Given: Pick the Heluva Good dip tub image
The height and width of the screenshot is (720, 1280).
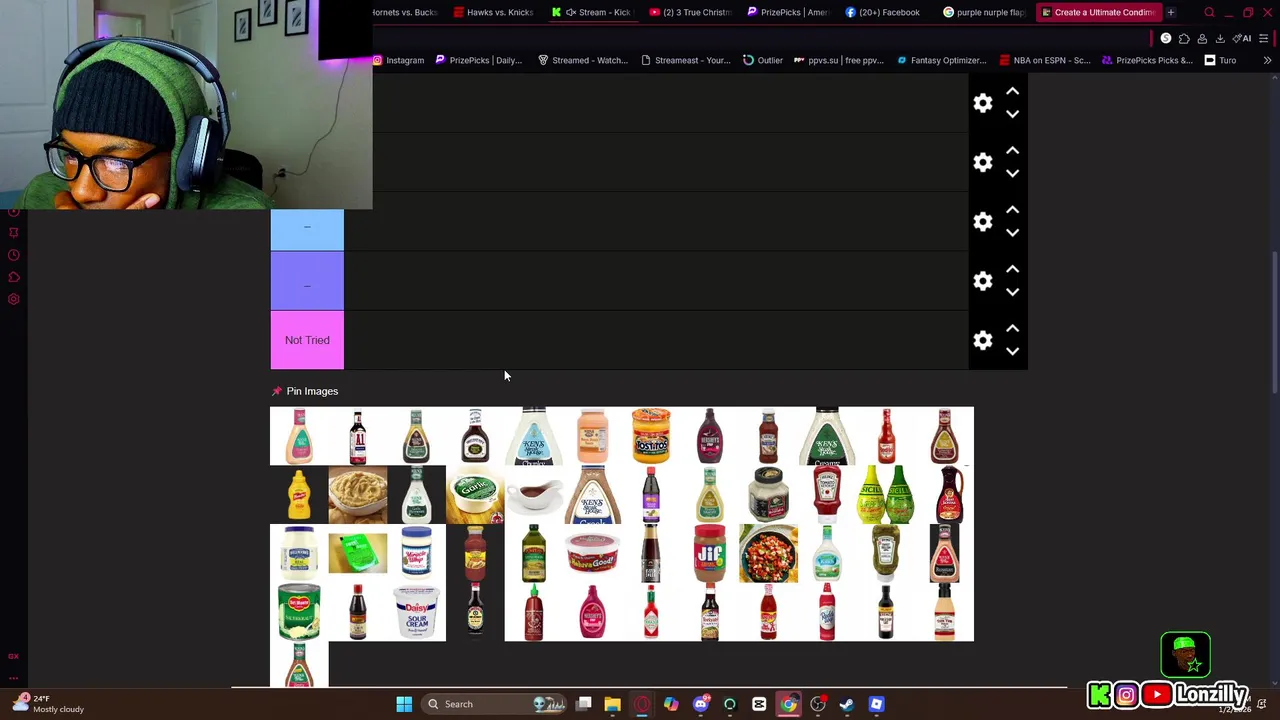Looking at the screenshot, I should (592, 553).
